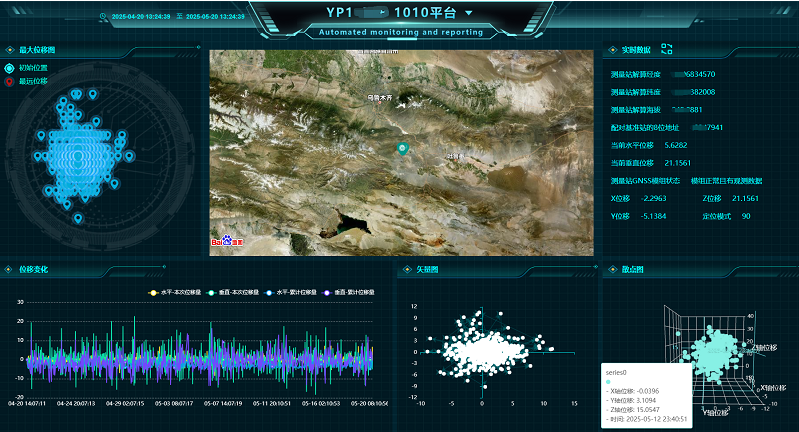
Task: Click the 最大位移图 panel title
Action: (37, 49)
